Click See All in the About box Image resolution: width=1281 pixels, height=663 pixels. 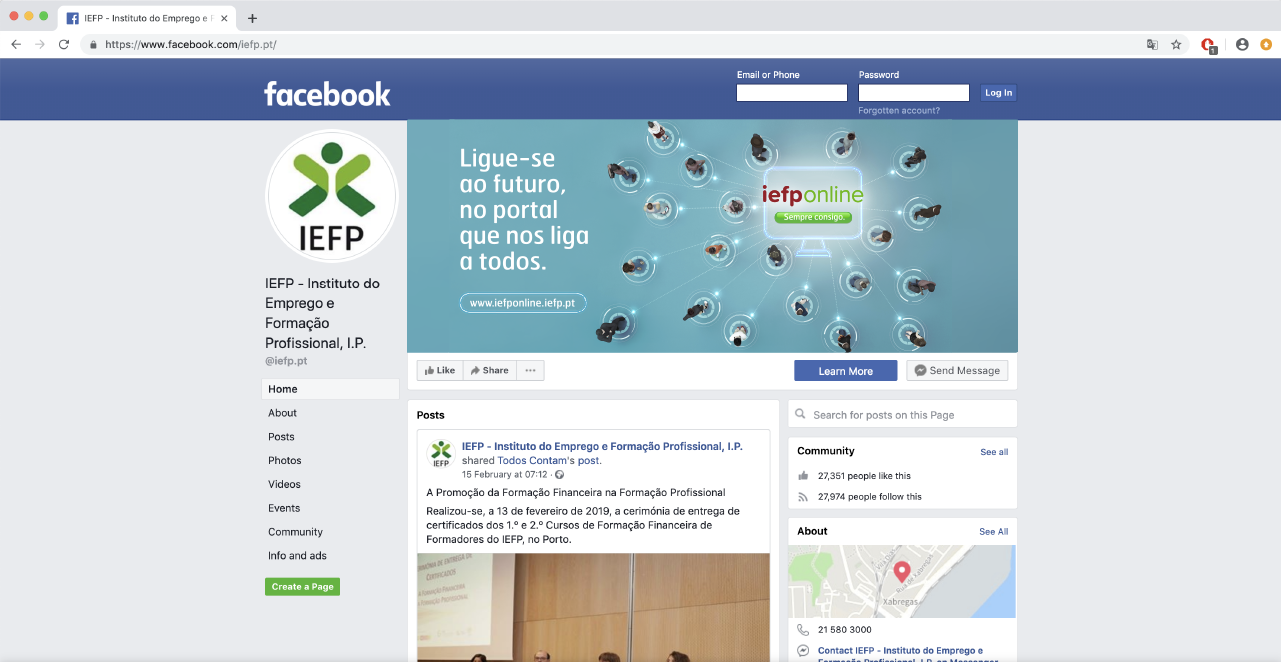[x=994, y=532]
